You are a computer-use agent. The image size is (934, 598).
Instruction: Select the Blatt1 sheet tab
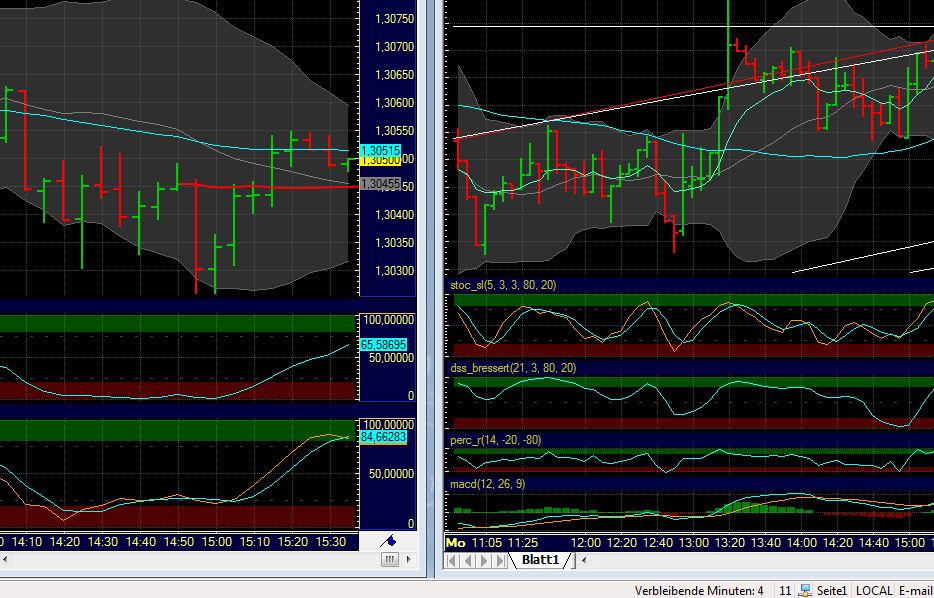coord(539,561)
